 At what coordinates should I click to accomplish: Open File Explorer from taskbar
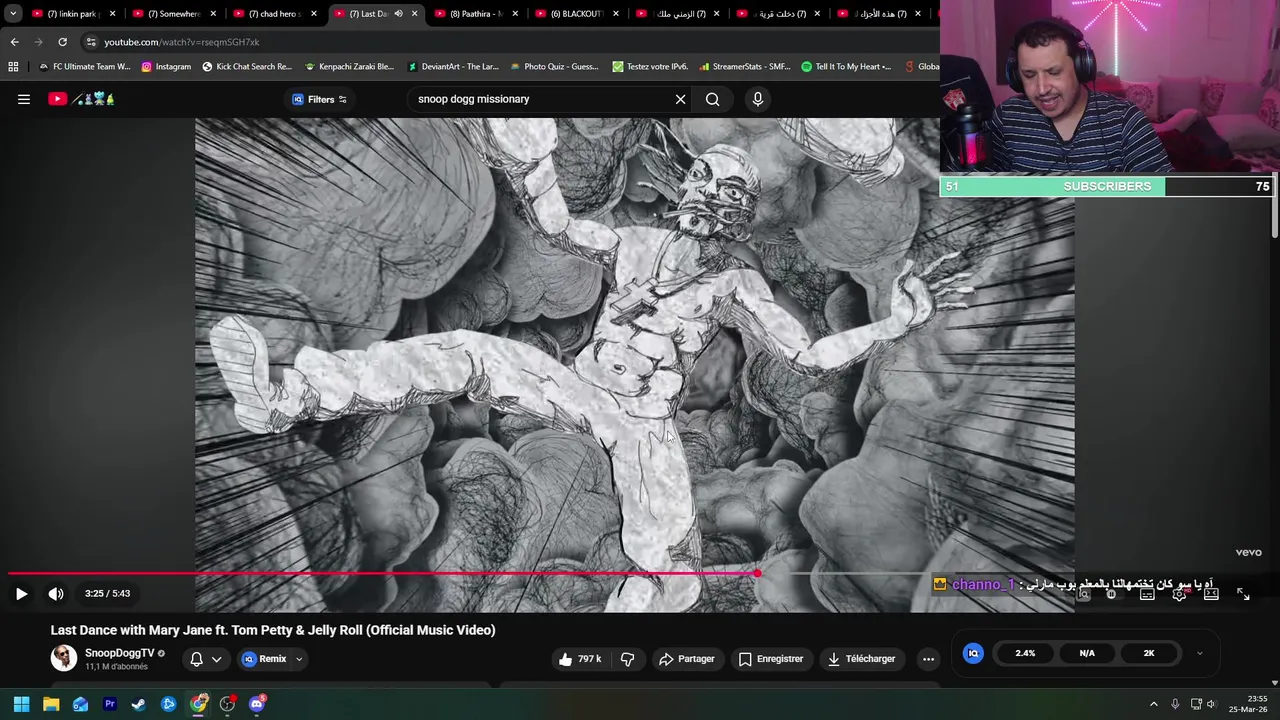click(x=51, y=704)
